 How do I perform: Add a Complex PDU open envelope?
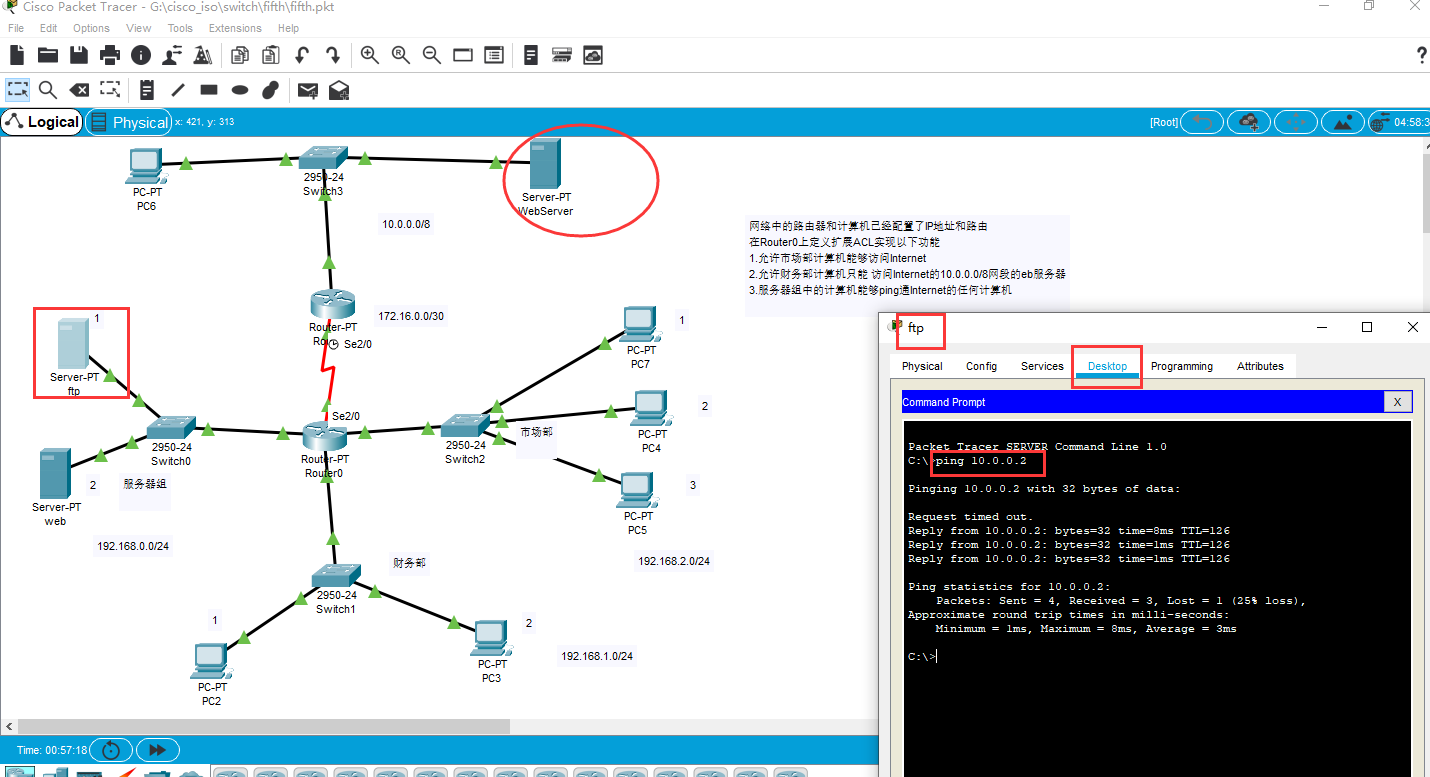[x=339, y=91]
